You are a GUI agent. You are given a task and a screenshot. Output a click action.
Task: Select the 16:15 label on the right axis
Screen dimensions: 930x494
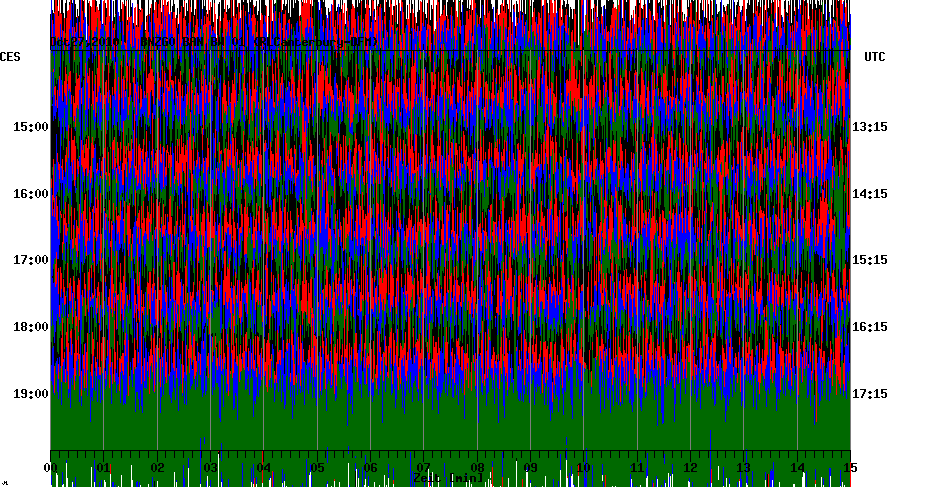point(870,327)
